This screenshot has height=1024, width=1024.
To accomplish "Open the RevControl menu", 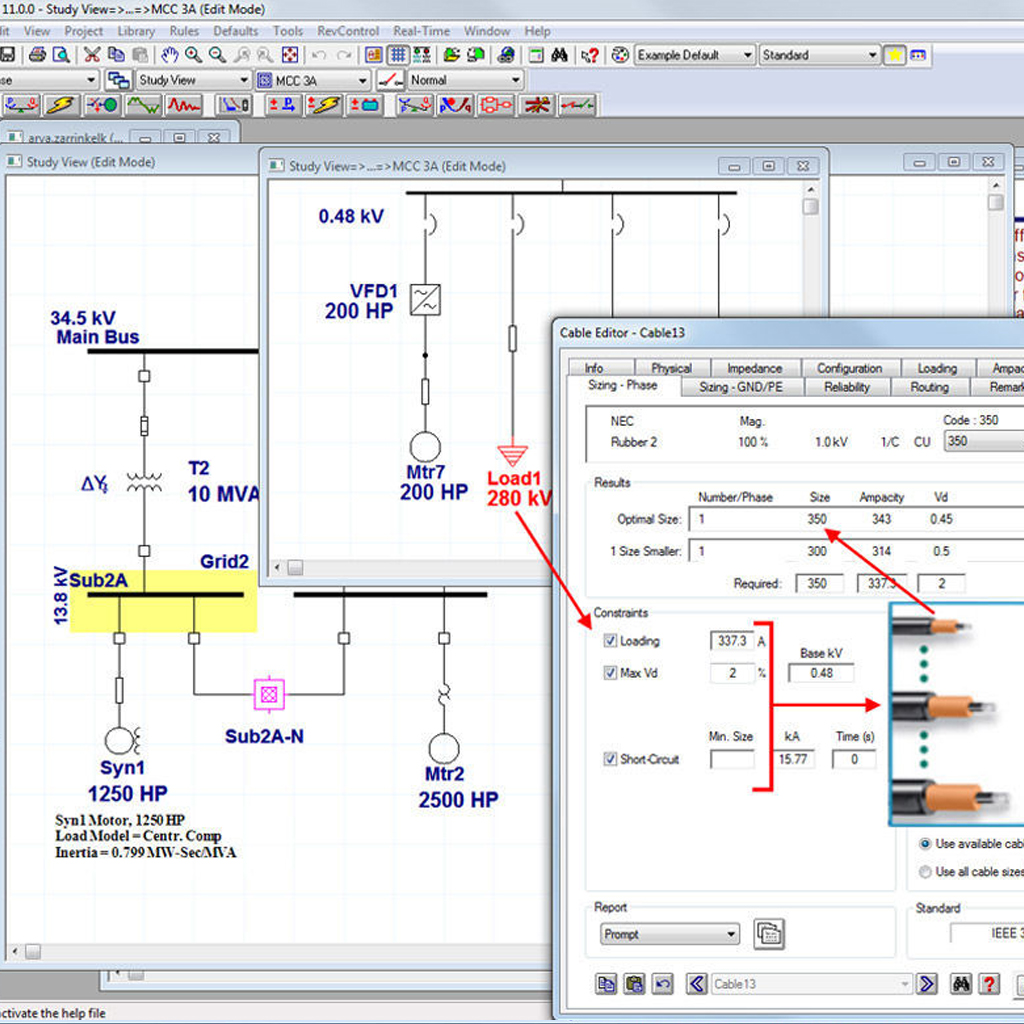I will (348, 31).
